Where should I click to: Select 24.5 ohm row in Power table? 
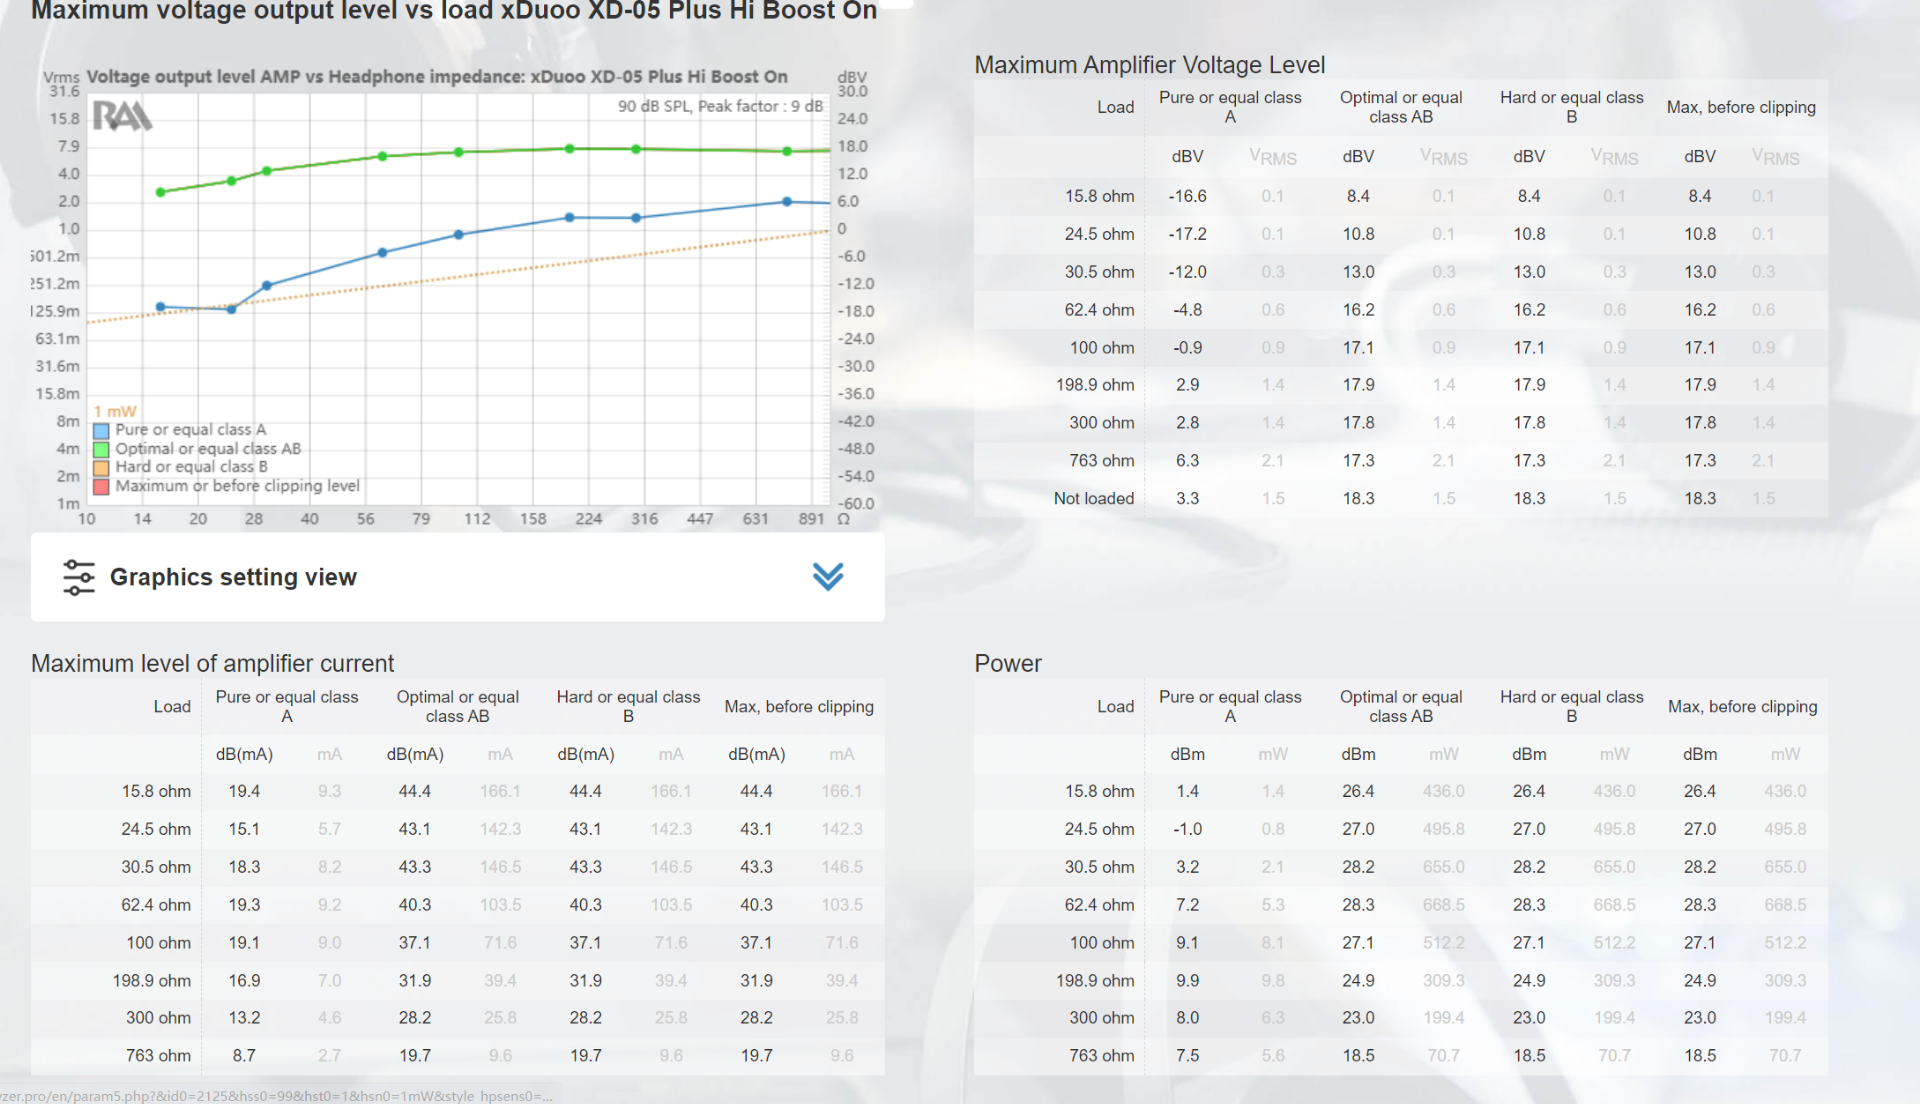coord(1401,829)
